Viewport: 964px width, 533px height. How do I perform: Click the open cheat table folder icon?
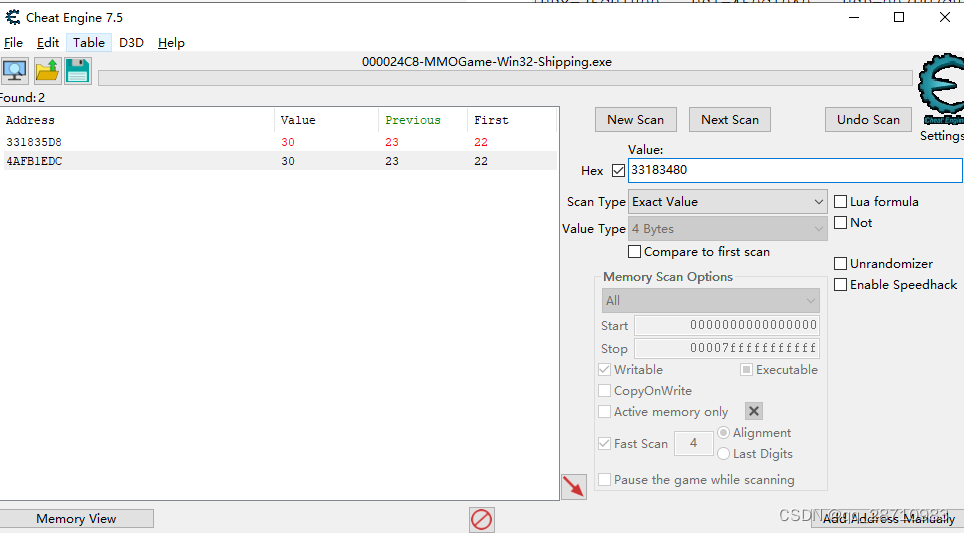coord(47,71)
